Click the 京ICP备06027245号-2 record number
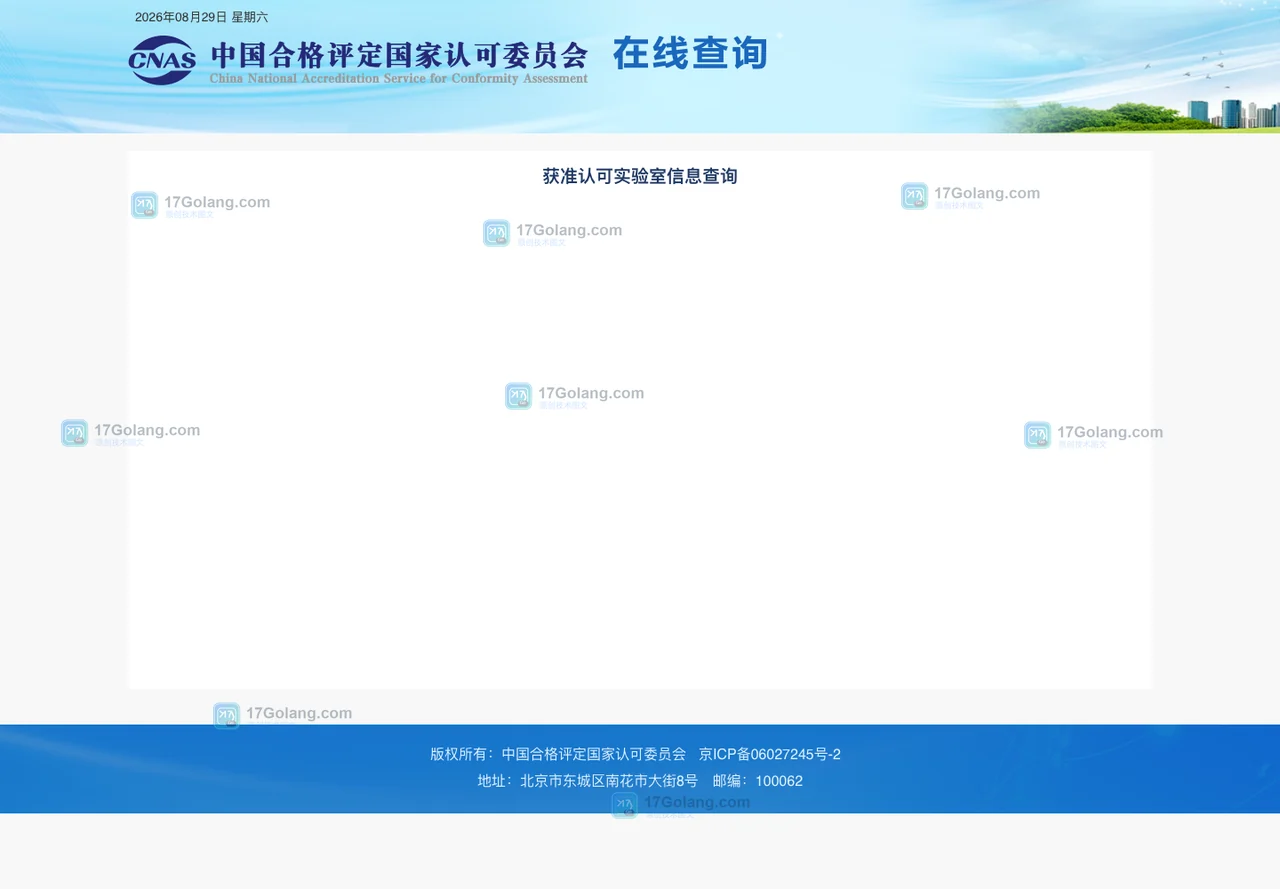1280x889 pixels. 770,754
